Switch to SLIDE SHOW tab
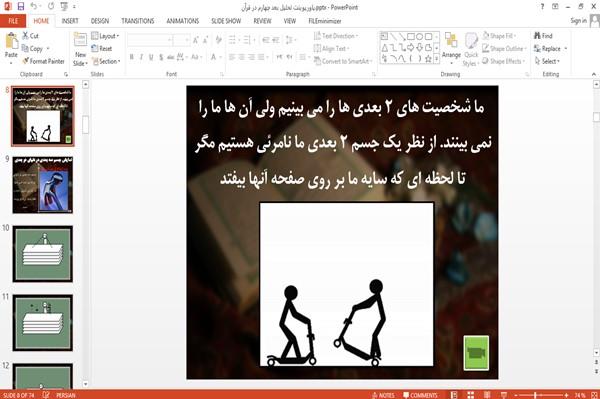 [226, 21]
